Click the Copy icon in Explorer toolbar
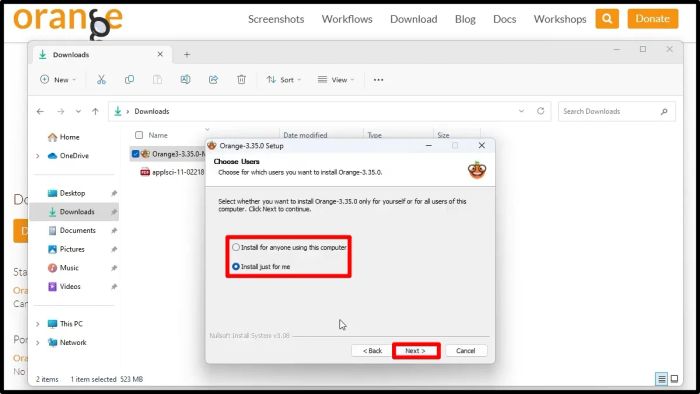 click(129, 79)
